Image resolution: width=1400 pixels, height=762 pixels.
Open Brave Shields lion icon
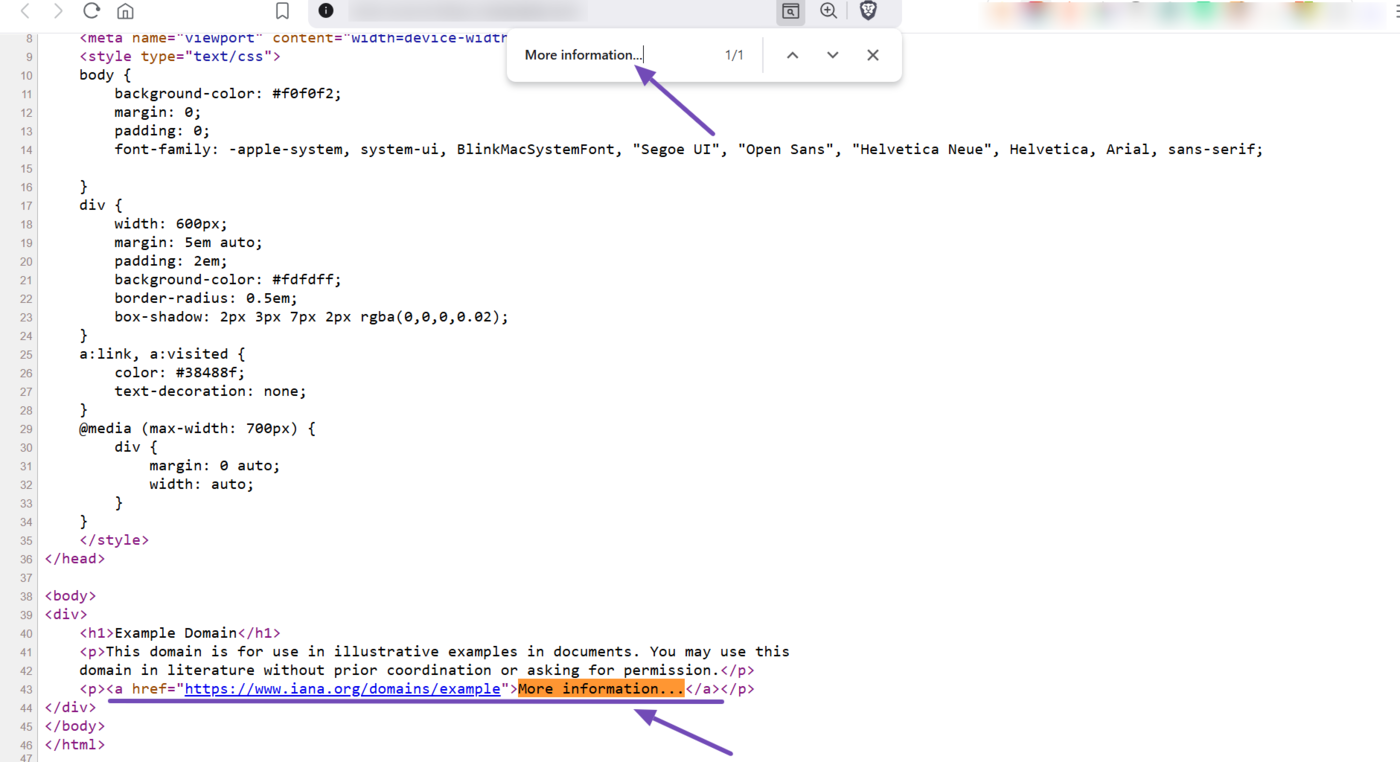pyautogui.click(x=868, y=11)
